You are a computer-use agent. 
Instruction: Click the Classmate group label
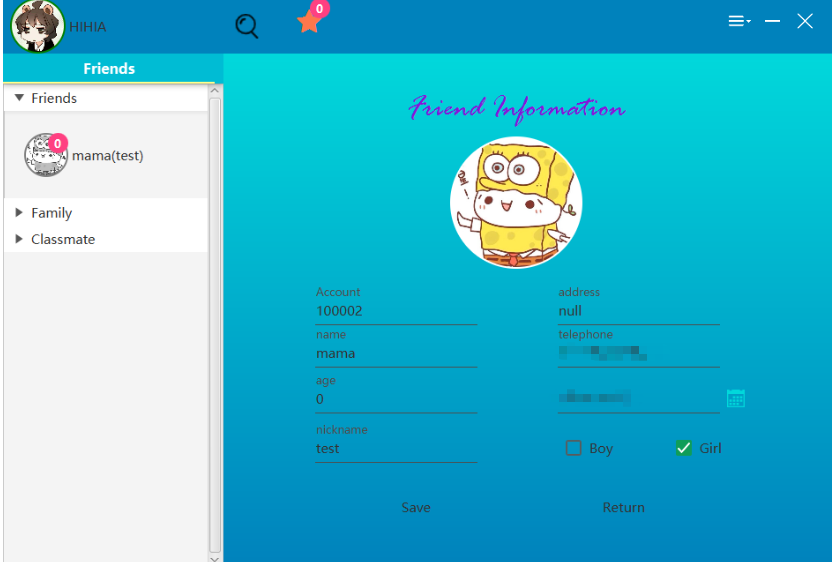[63, 239]
